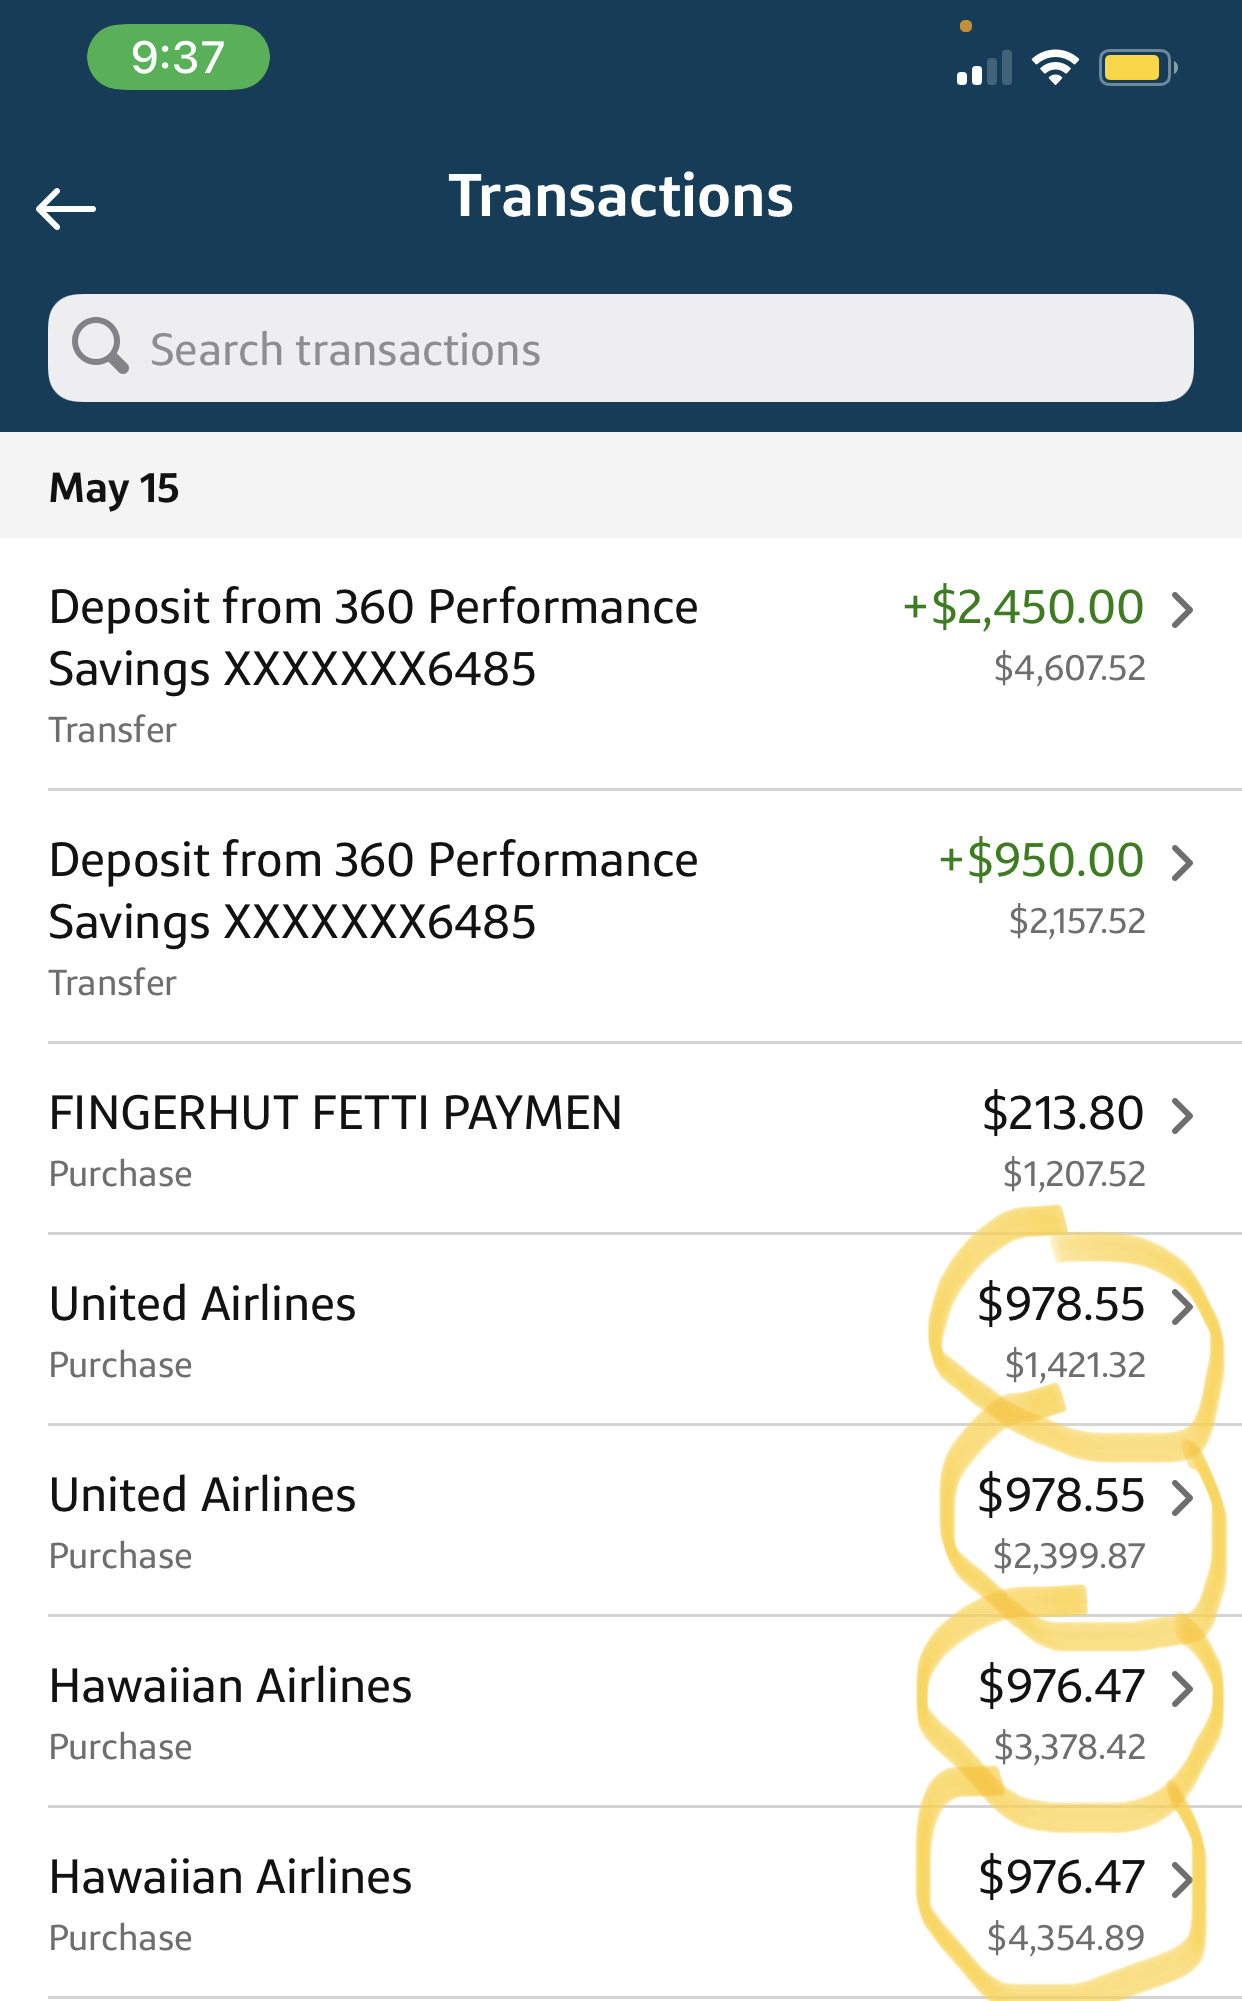The width and height of the screenshot is (1242, 2001).
Task: Click the search magnifying glass icon
Action: pyautogui.click(x=100, y=346)
